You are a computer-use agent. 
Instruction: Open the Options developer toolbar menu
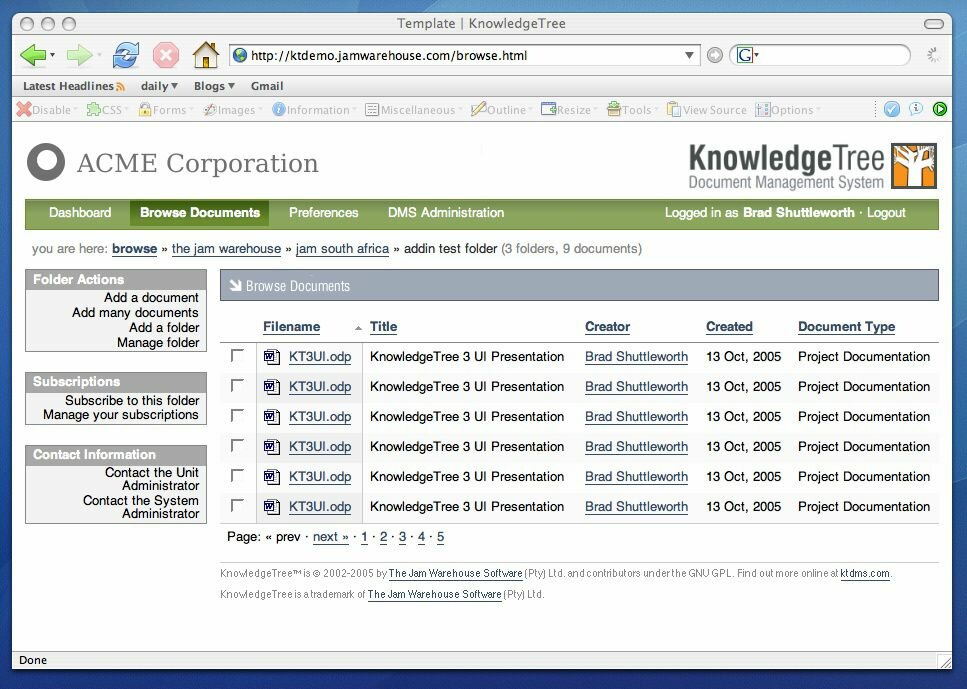pos(788,110)
